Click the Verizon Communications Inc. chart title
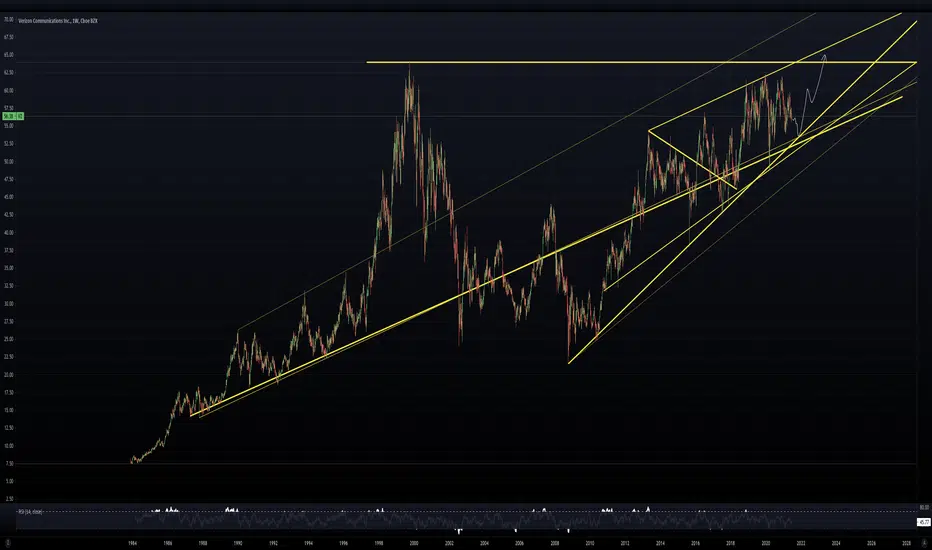 coord(58,21)
